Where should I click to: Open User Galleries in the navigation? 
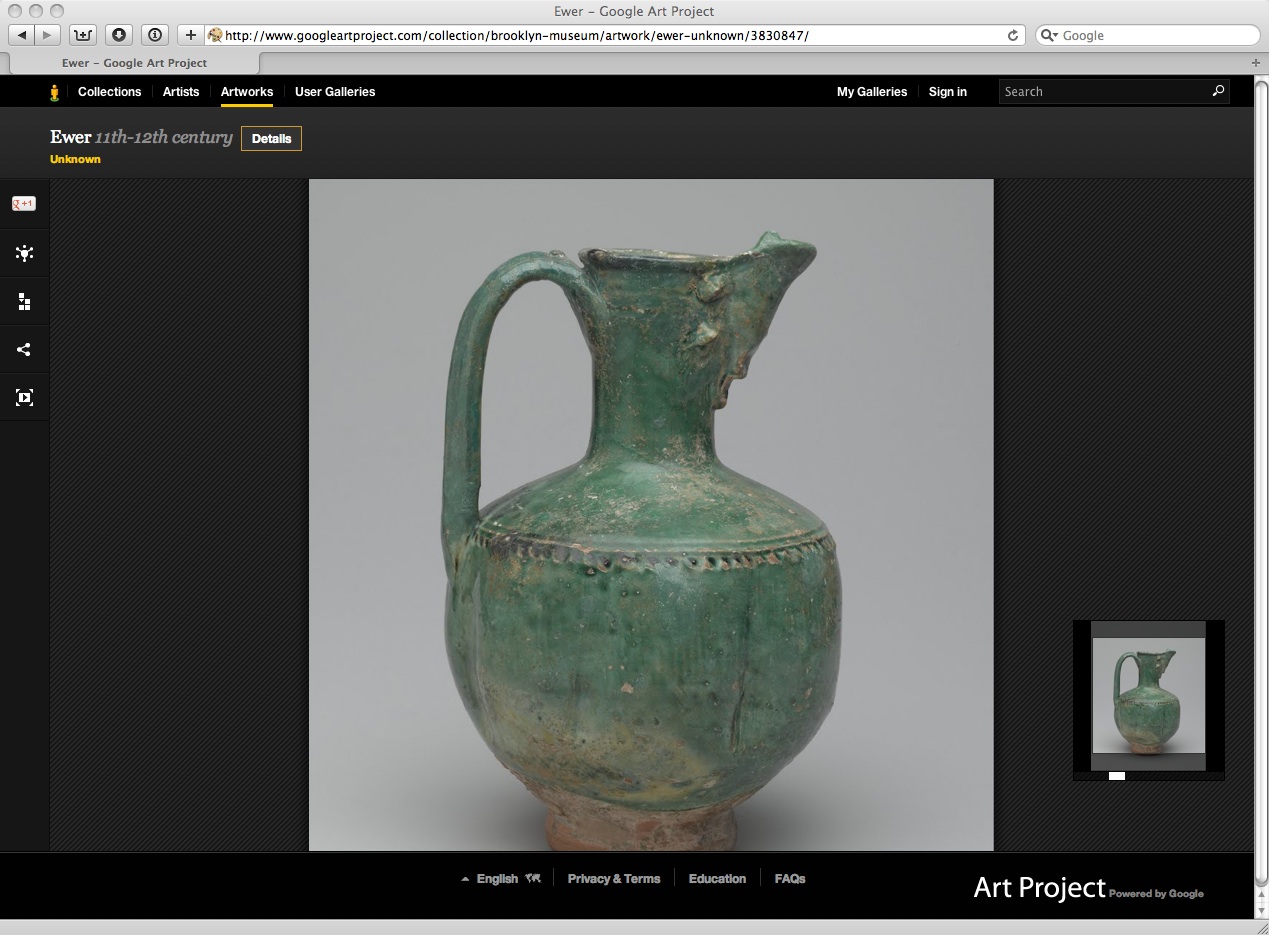[335, 91]
